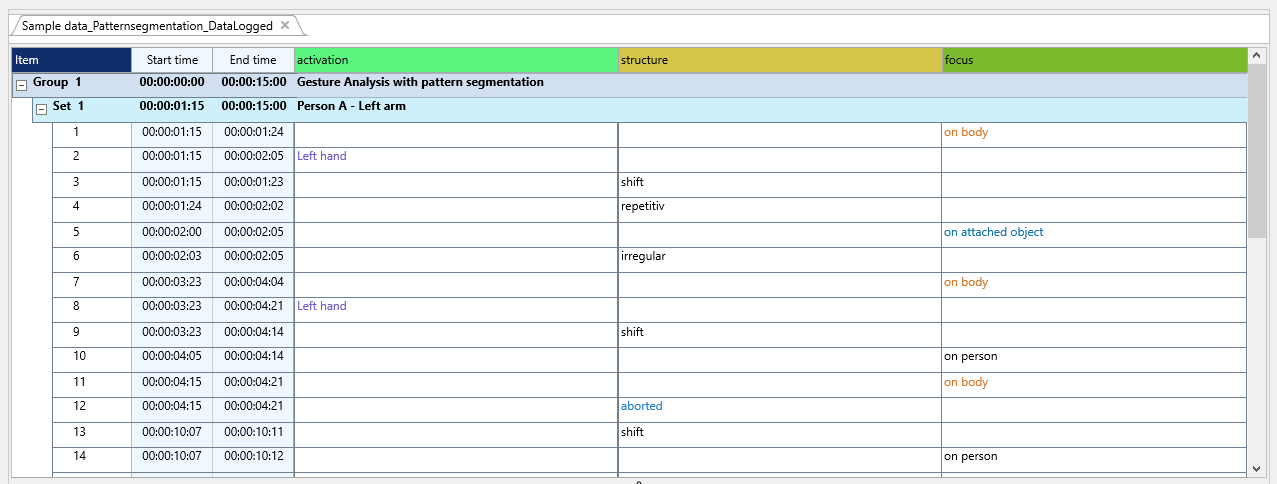1277x484 pixels.
Task: Click row 5 start time 00:00:02:00
Action: 172,232
